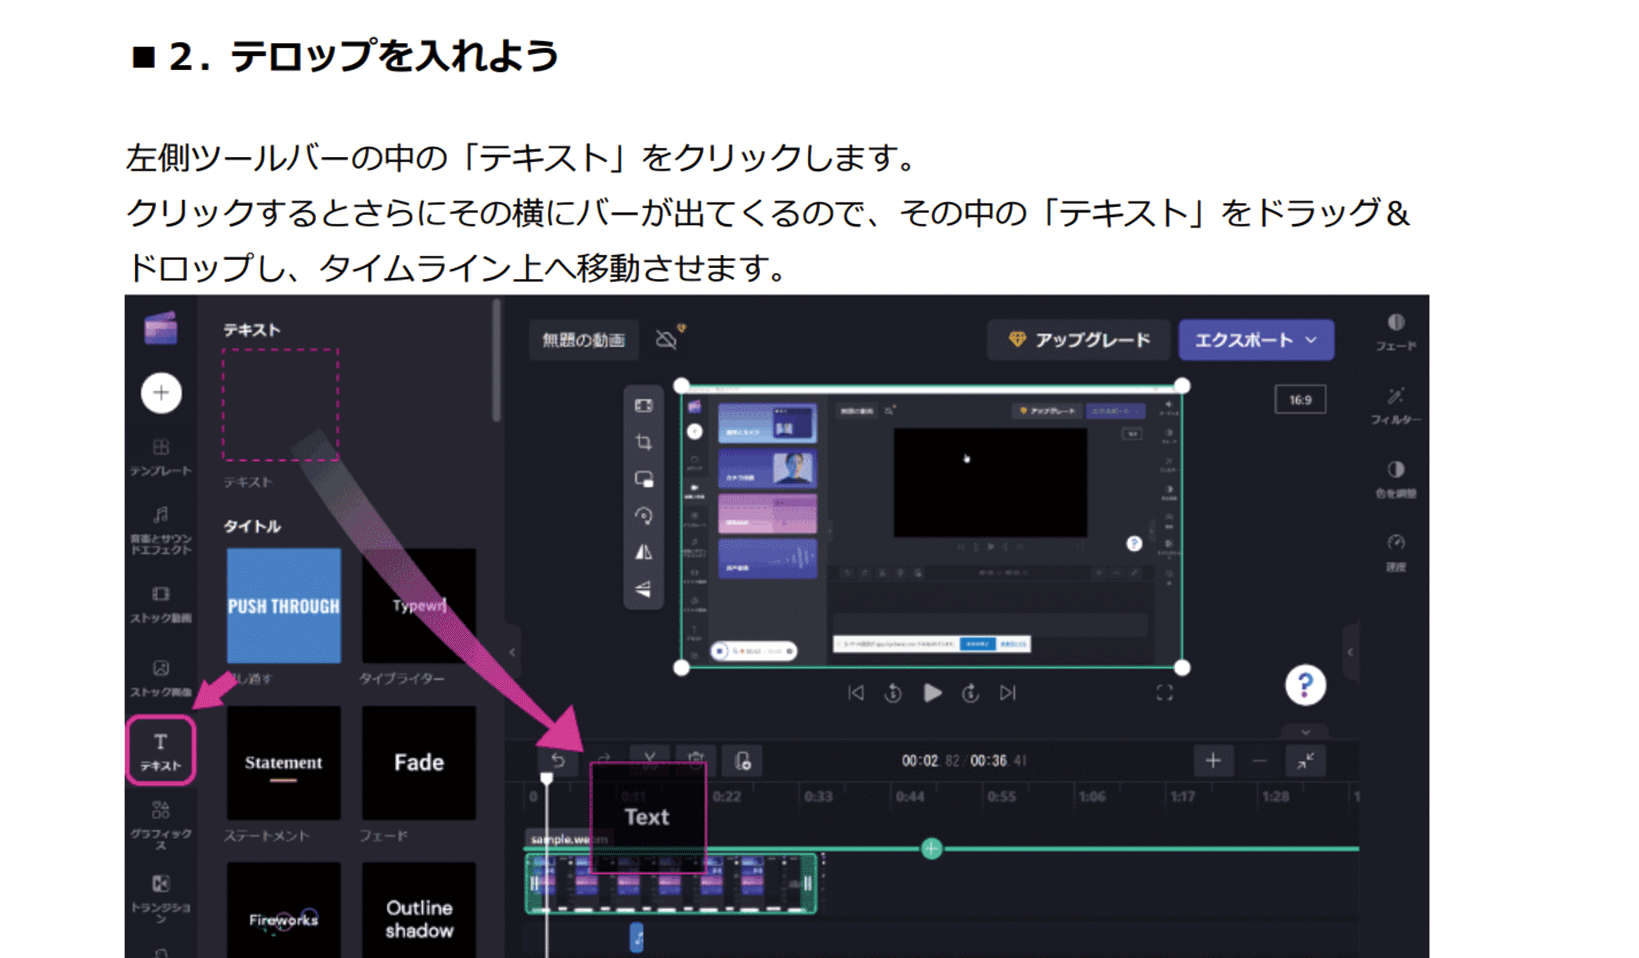Screen dimensions: 1639x958
Task: Click the rotate icon in preview toolbar
Action: [x=644, y=516]
